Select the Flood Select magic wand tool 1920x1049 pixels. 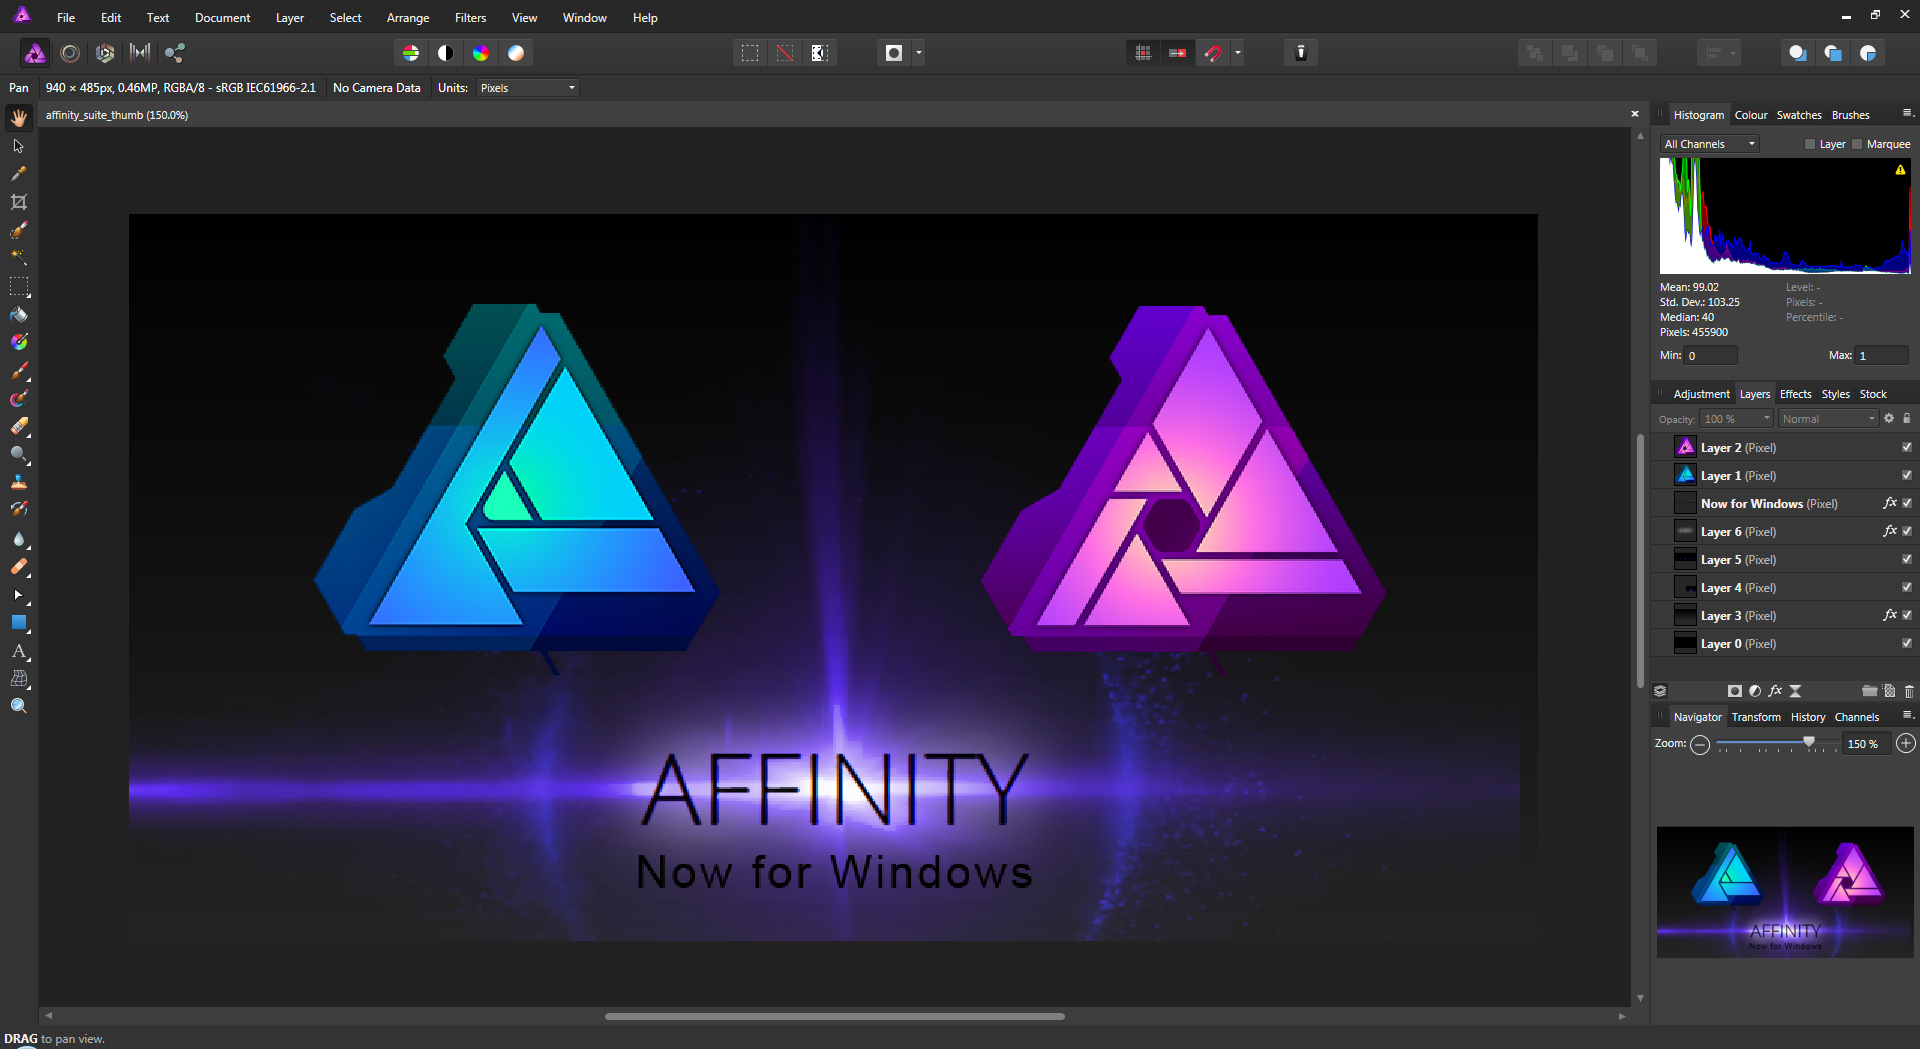coord(18,258)
